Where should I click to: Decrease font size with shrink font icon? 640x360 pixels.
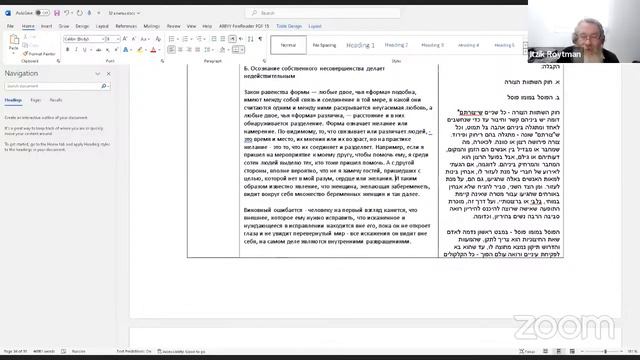(x=133, y=39)
